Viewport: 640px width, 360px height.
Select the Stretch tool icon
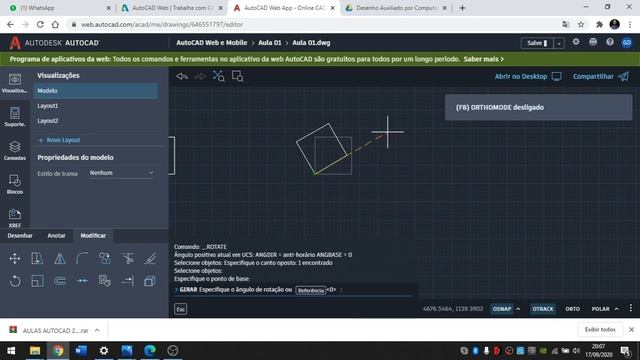click(x=37, y=258)
